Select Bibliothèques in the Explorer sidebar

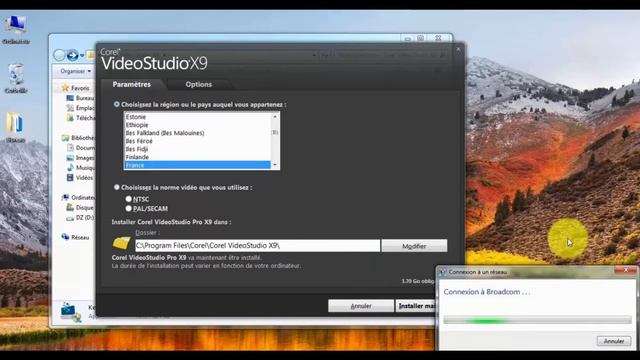pos(83,138)
